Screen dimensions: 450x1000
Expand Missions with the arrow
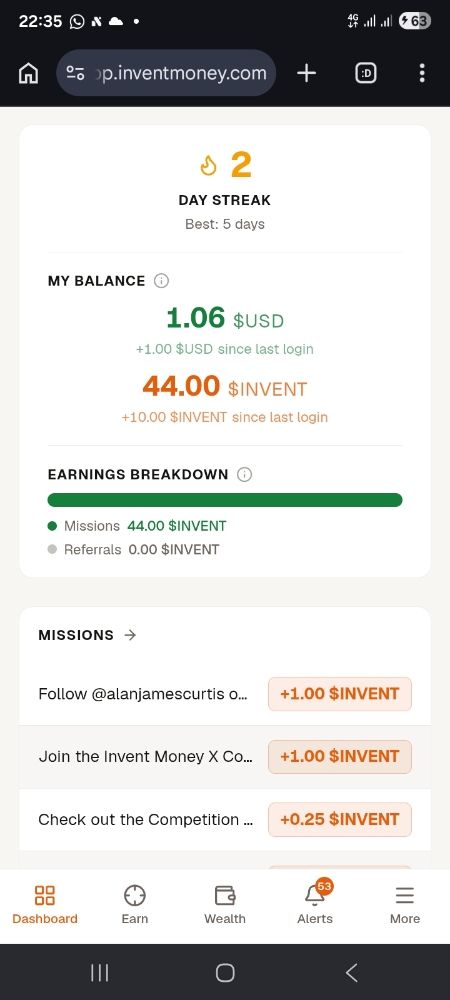(x=131, y=635)
